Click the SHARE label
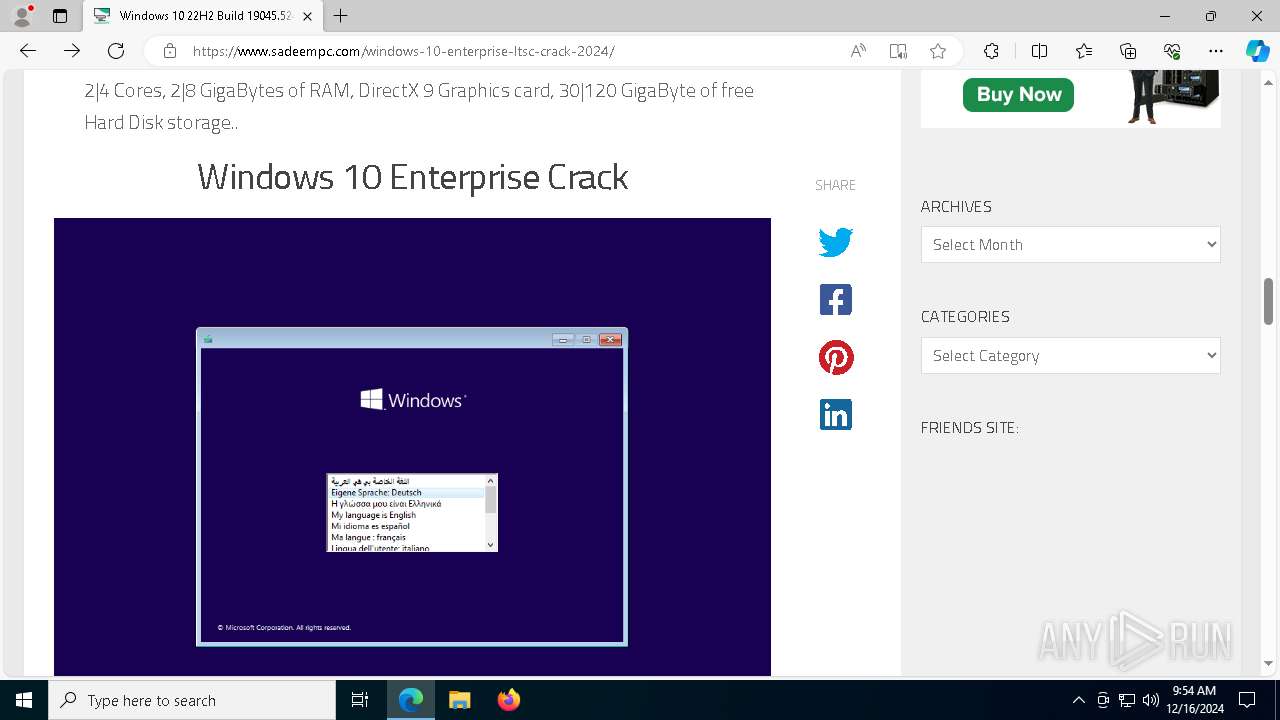This screenshot has height=720, width=1280. click(835, 185)
